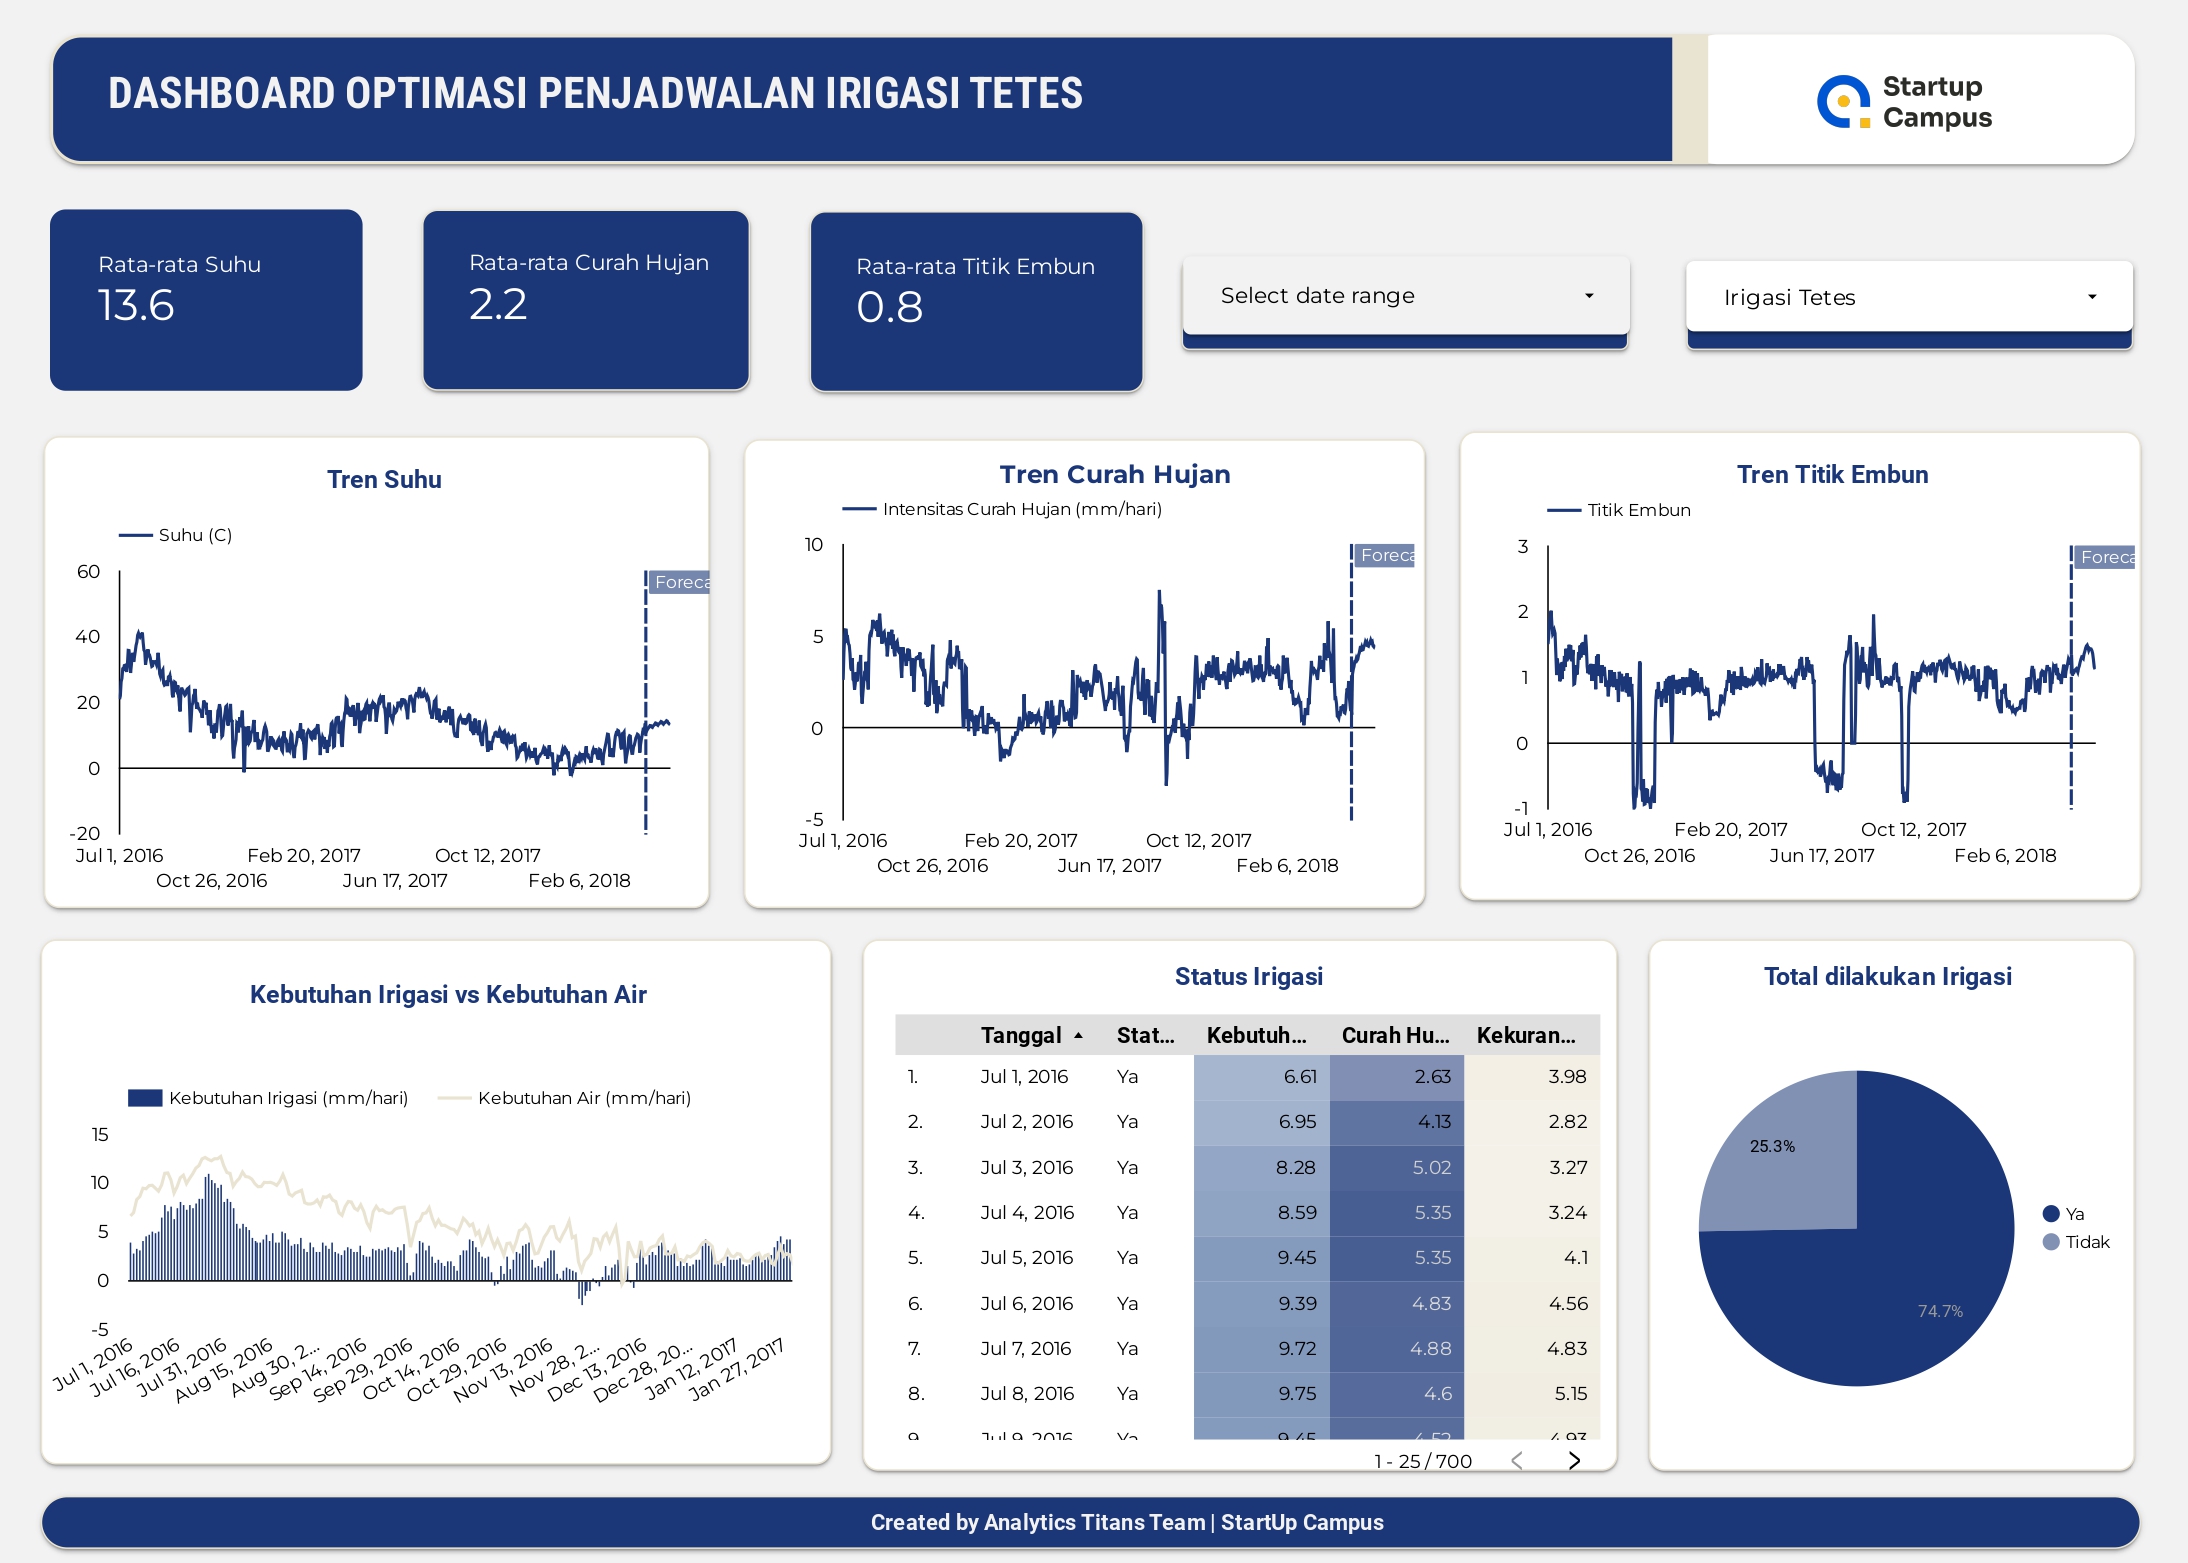
Task: Click the Tidak legend dot in pie chart
Action: 2051,1242
